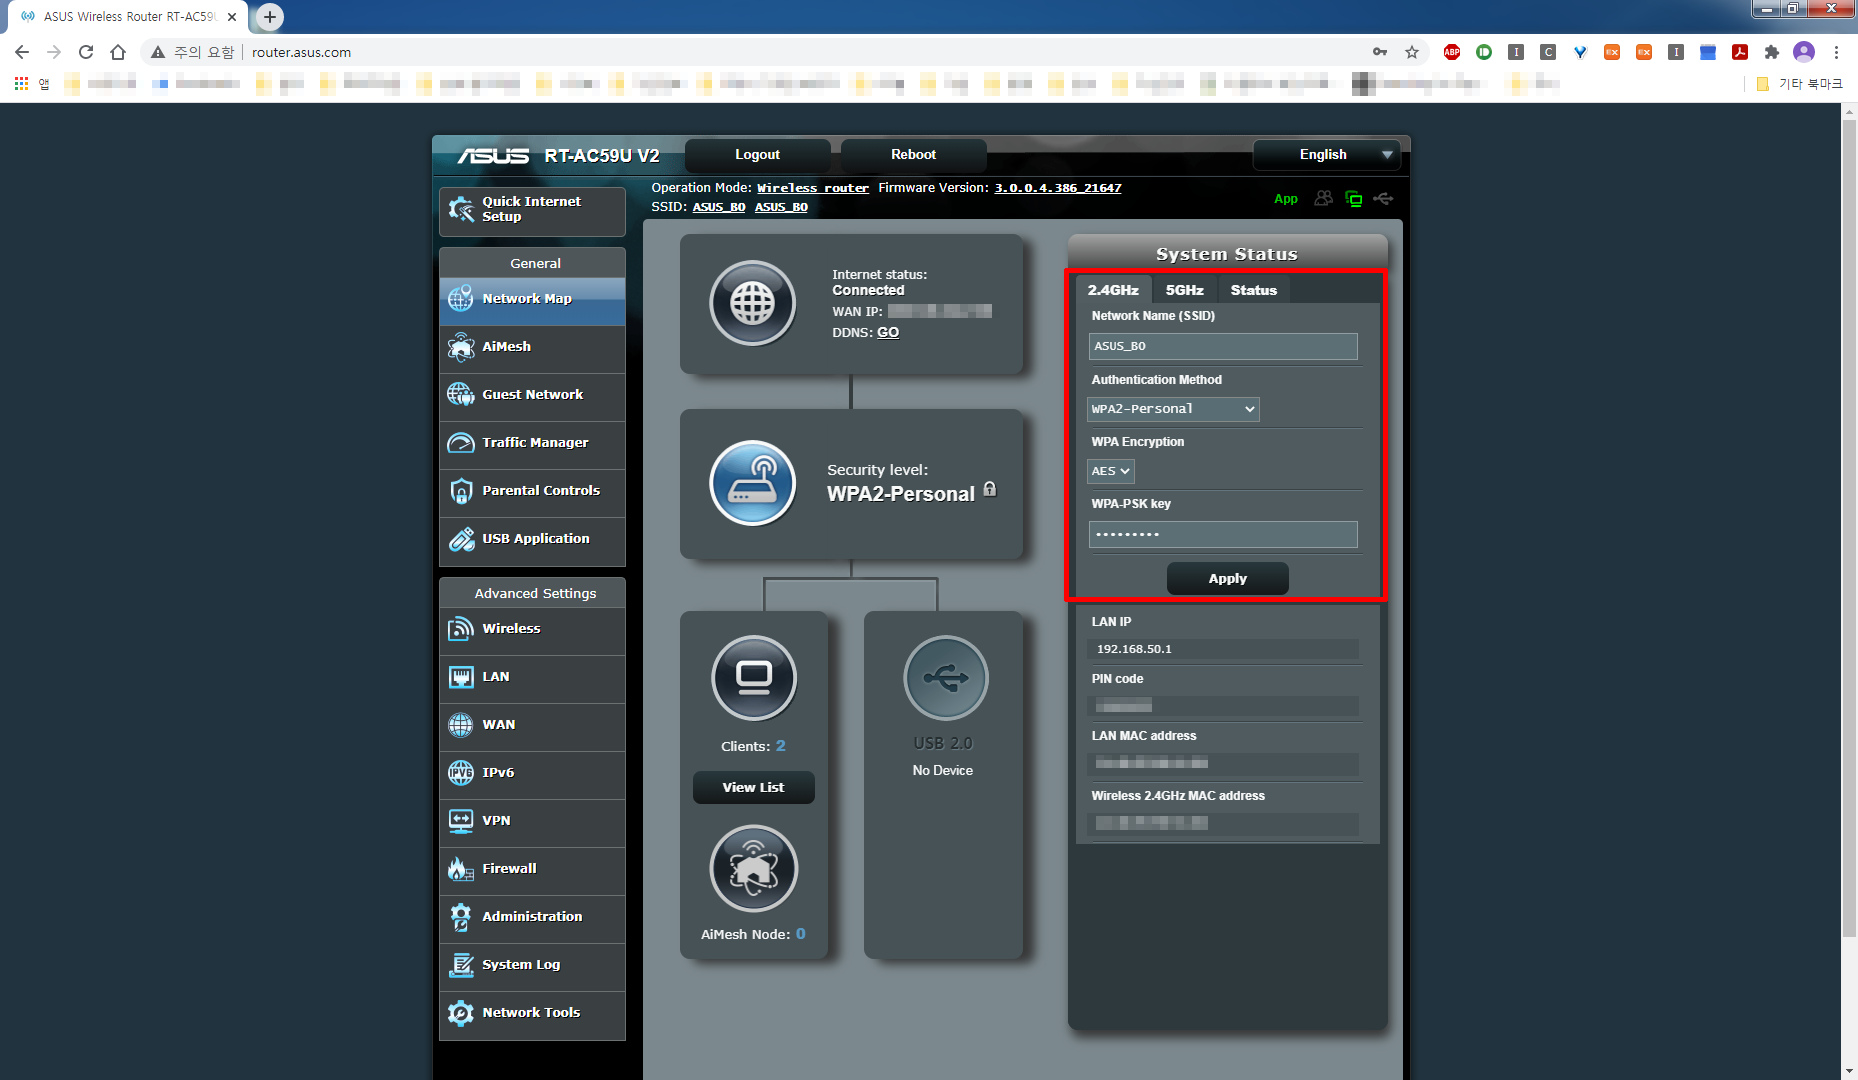
Task: Open the language dropdown showing English
Action: pyautogui.click(x=1326, y=154)
